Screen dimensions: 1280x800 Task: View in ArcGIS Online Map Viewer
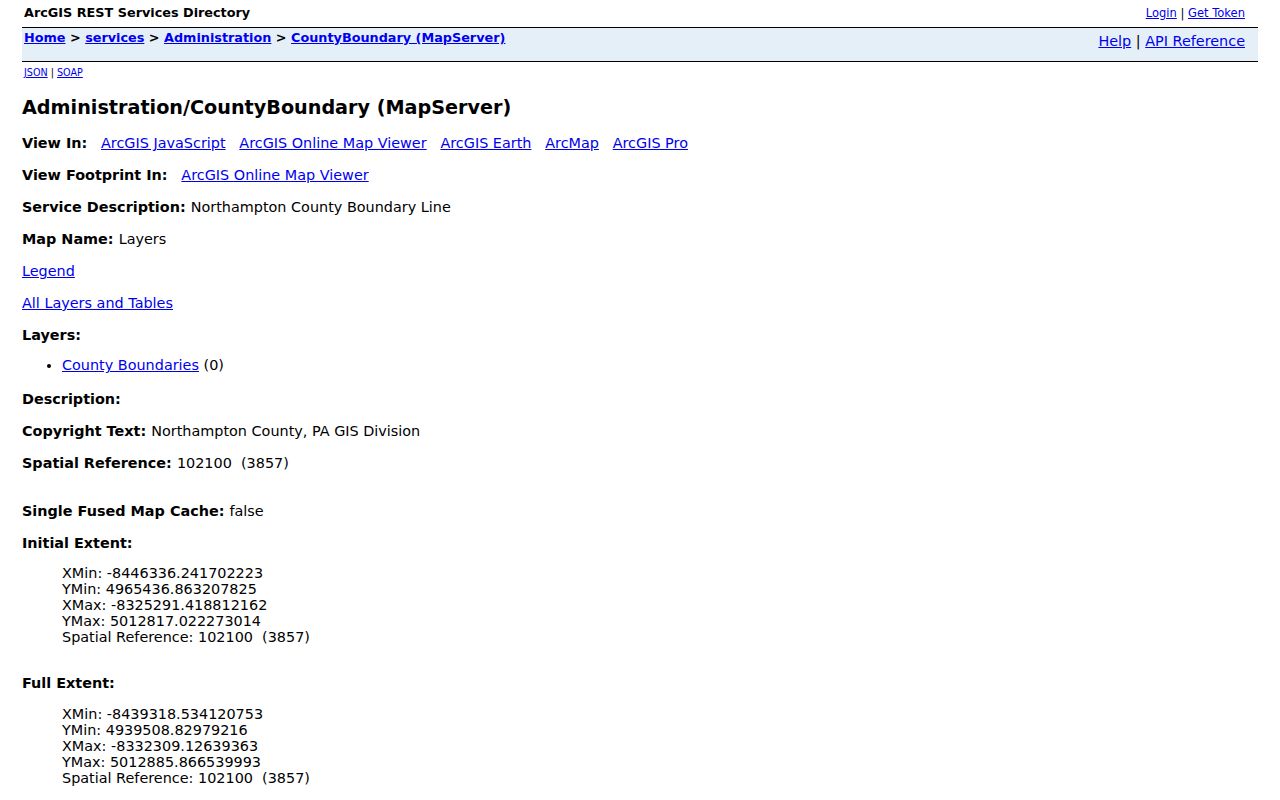click(333, 143)
